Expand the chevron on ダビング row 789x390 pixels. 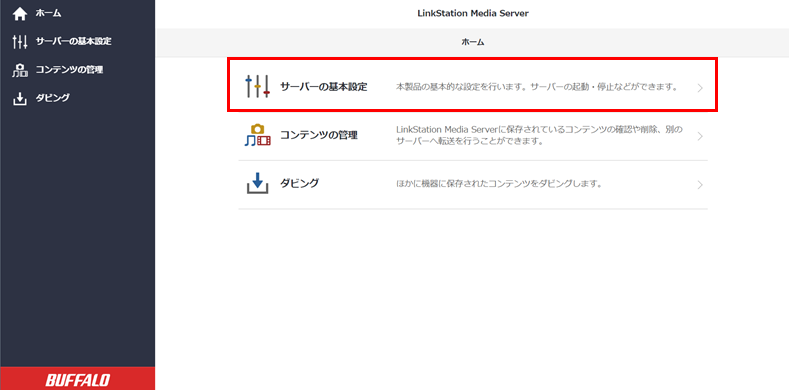pos(700,185)
